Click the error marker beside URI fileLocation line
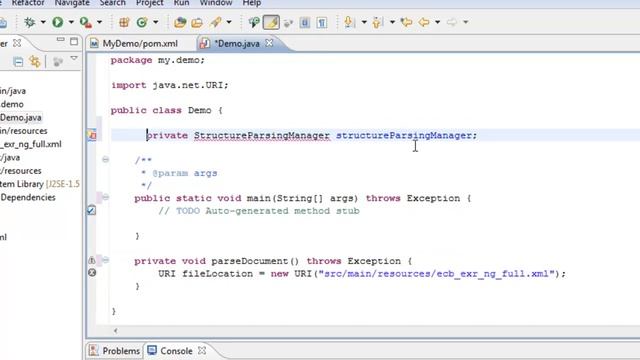 (92, 273)
